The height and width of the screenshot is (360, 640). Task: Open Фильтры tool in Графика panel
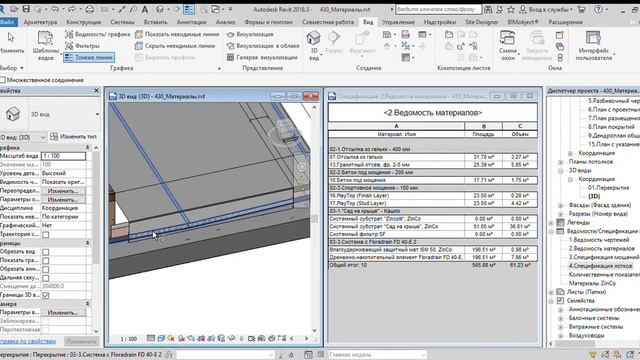click(x=82, y=46)
